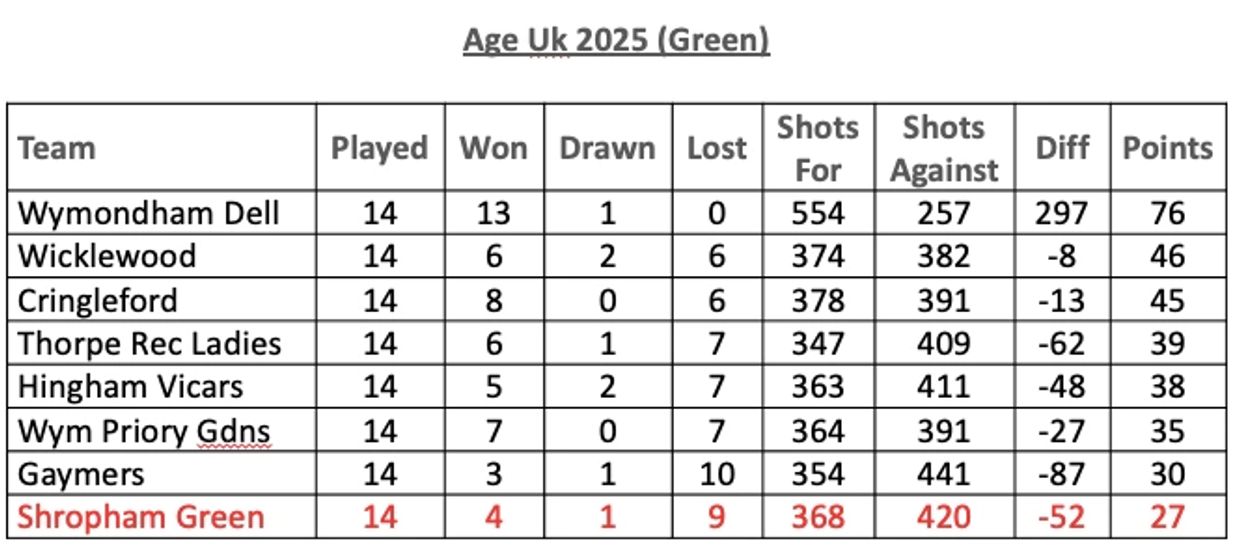Click the Wym Priory Gdns cell
Viewport: 1240px width, 548px height.
coord(144,430)
